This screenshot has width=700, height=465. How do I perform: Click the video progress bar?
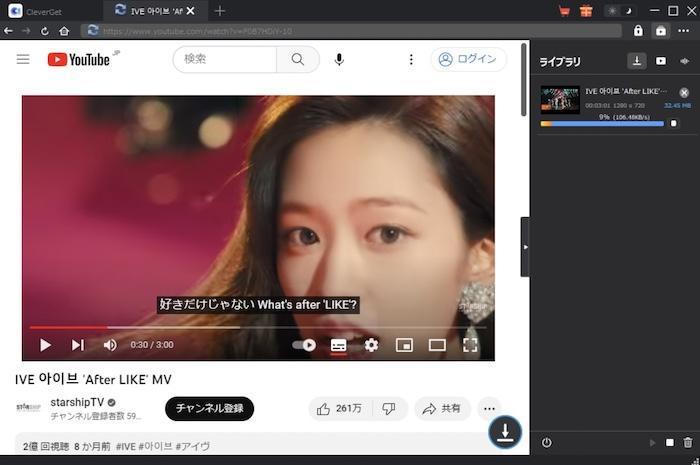258,328
